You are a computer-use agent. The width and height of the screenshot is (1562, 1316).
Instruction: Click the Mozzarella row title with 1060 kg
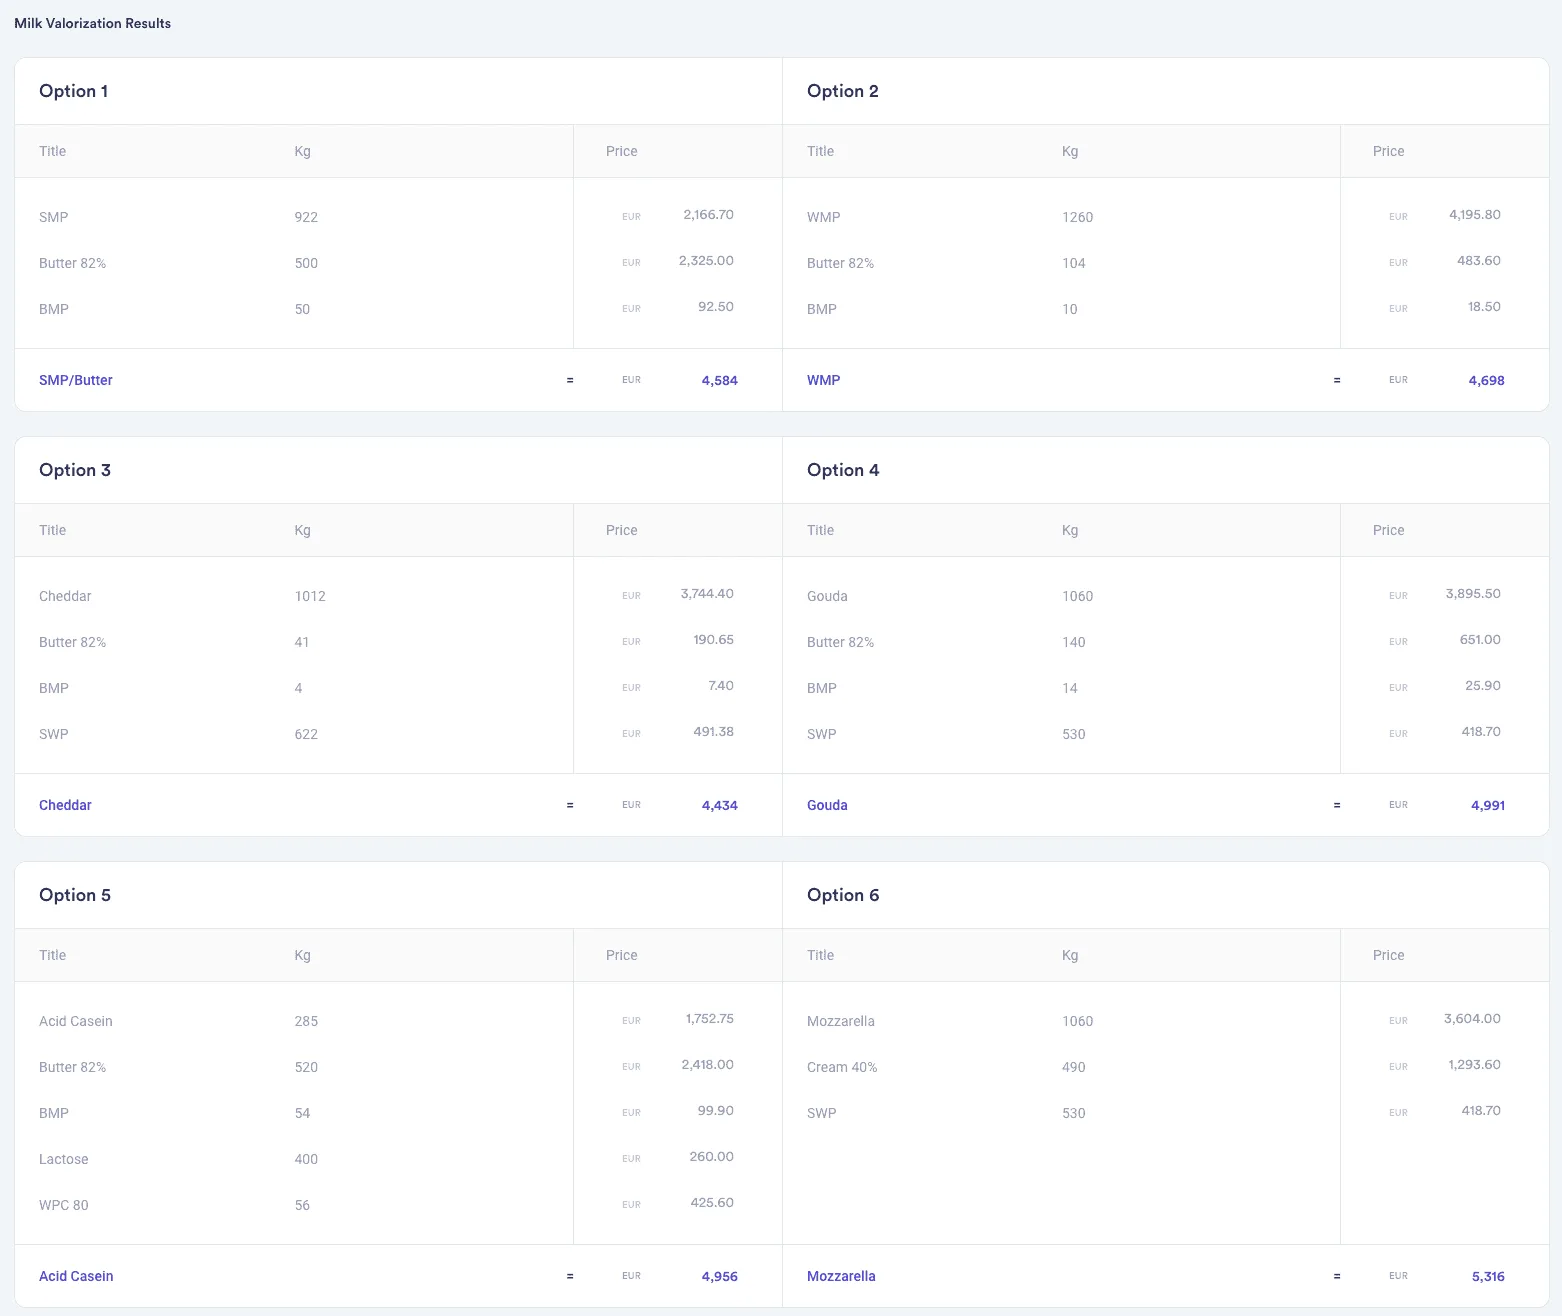point(841,1021)
